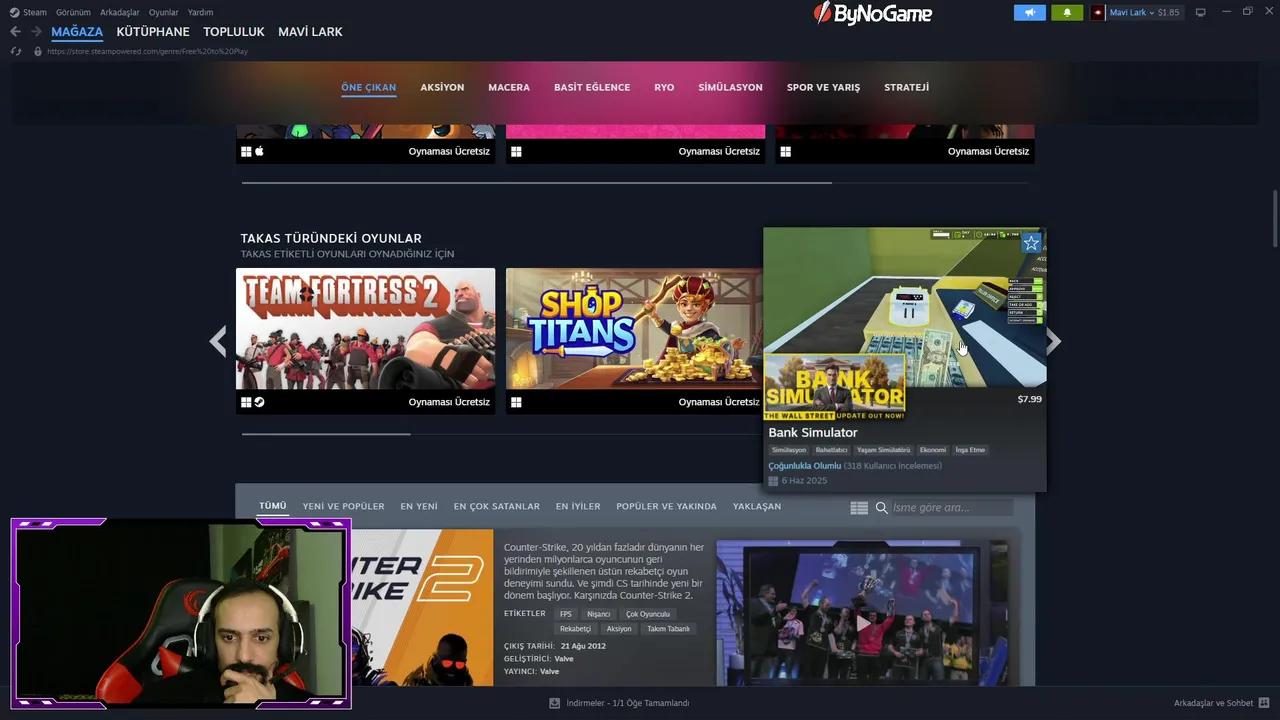This screenshot has width=1280, height=720.
Task: Switch to EN İYİLER tab
Action: pyautogui.click(x=578, y=506)
